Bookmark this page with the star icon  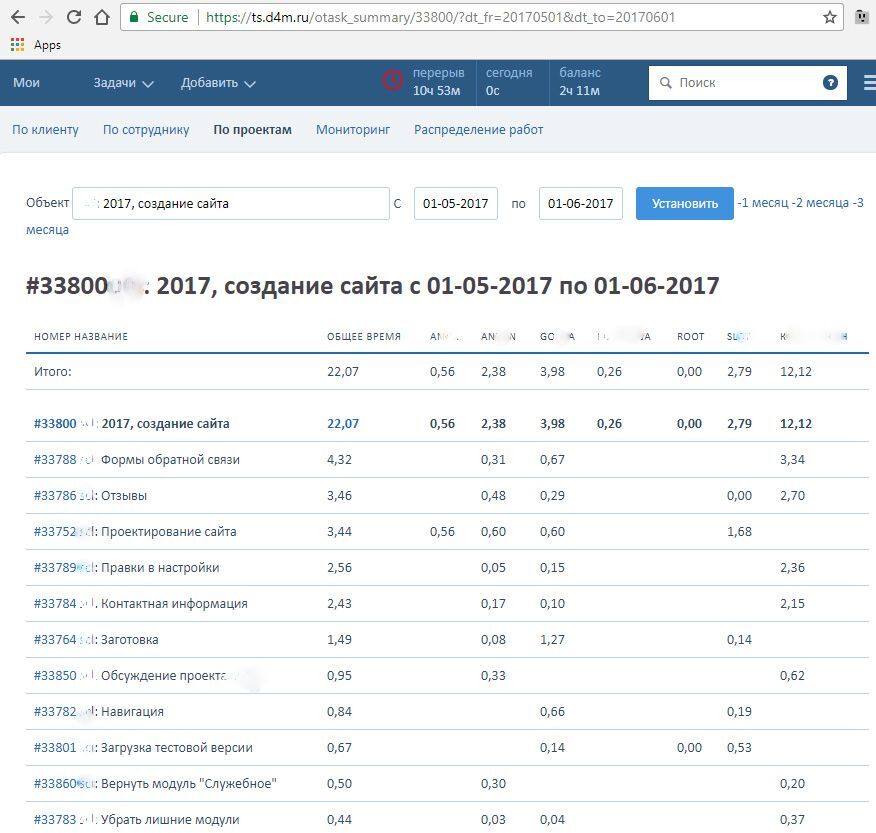tap(829, 17)
